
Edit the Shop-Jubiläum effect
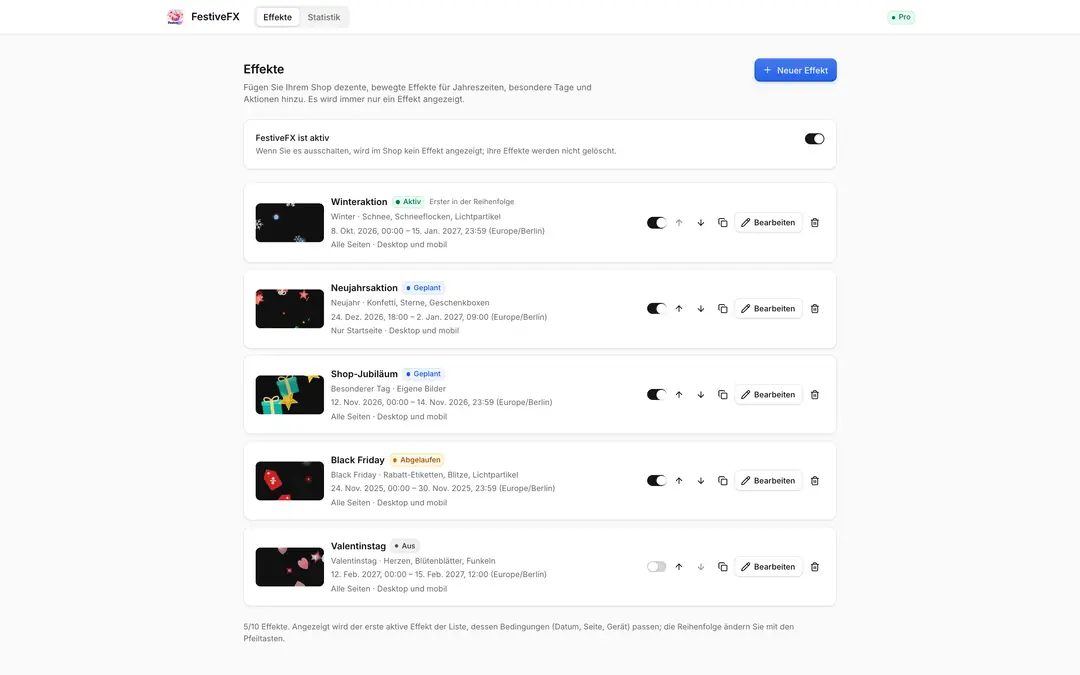pyautogui.click(x=768, y=395)
